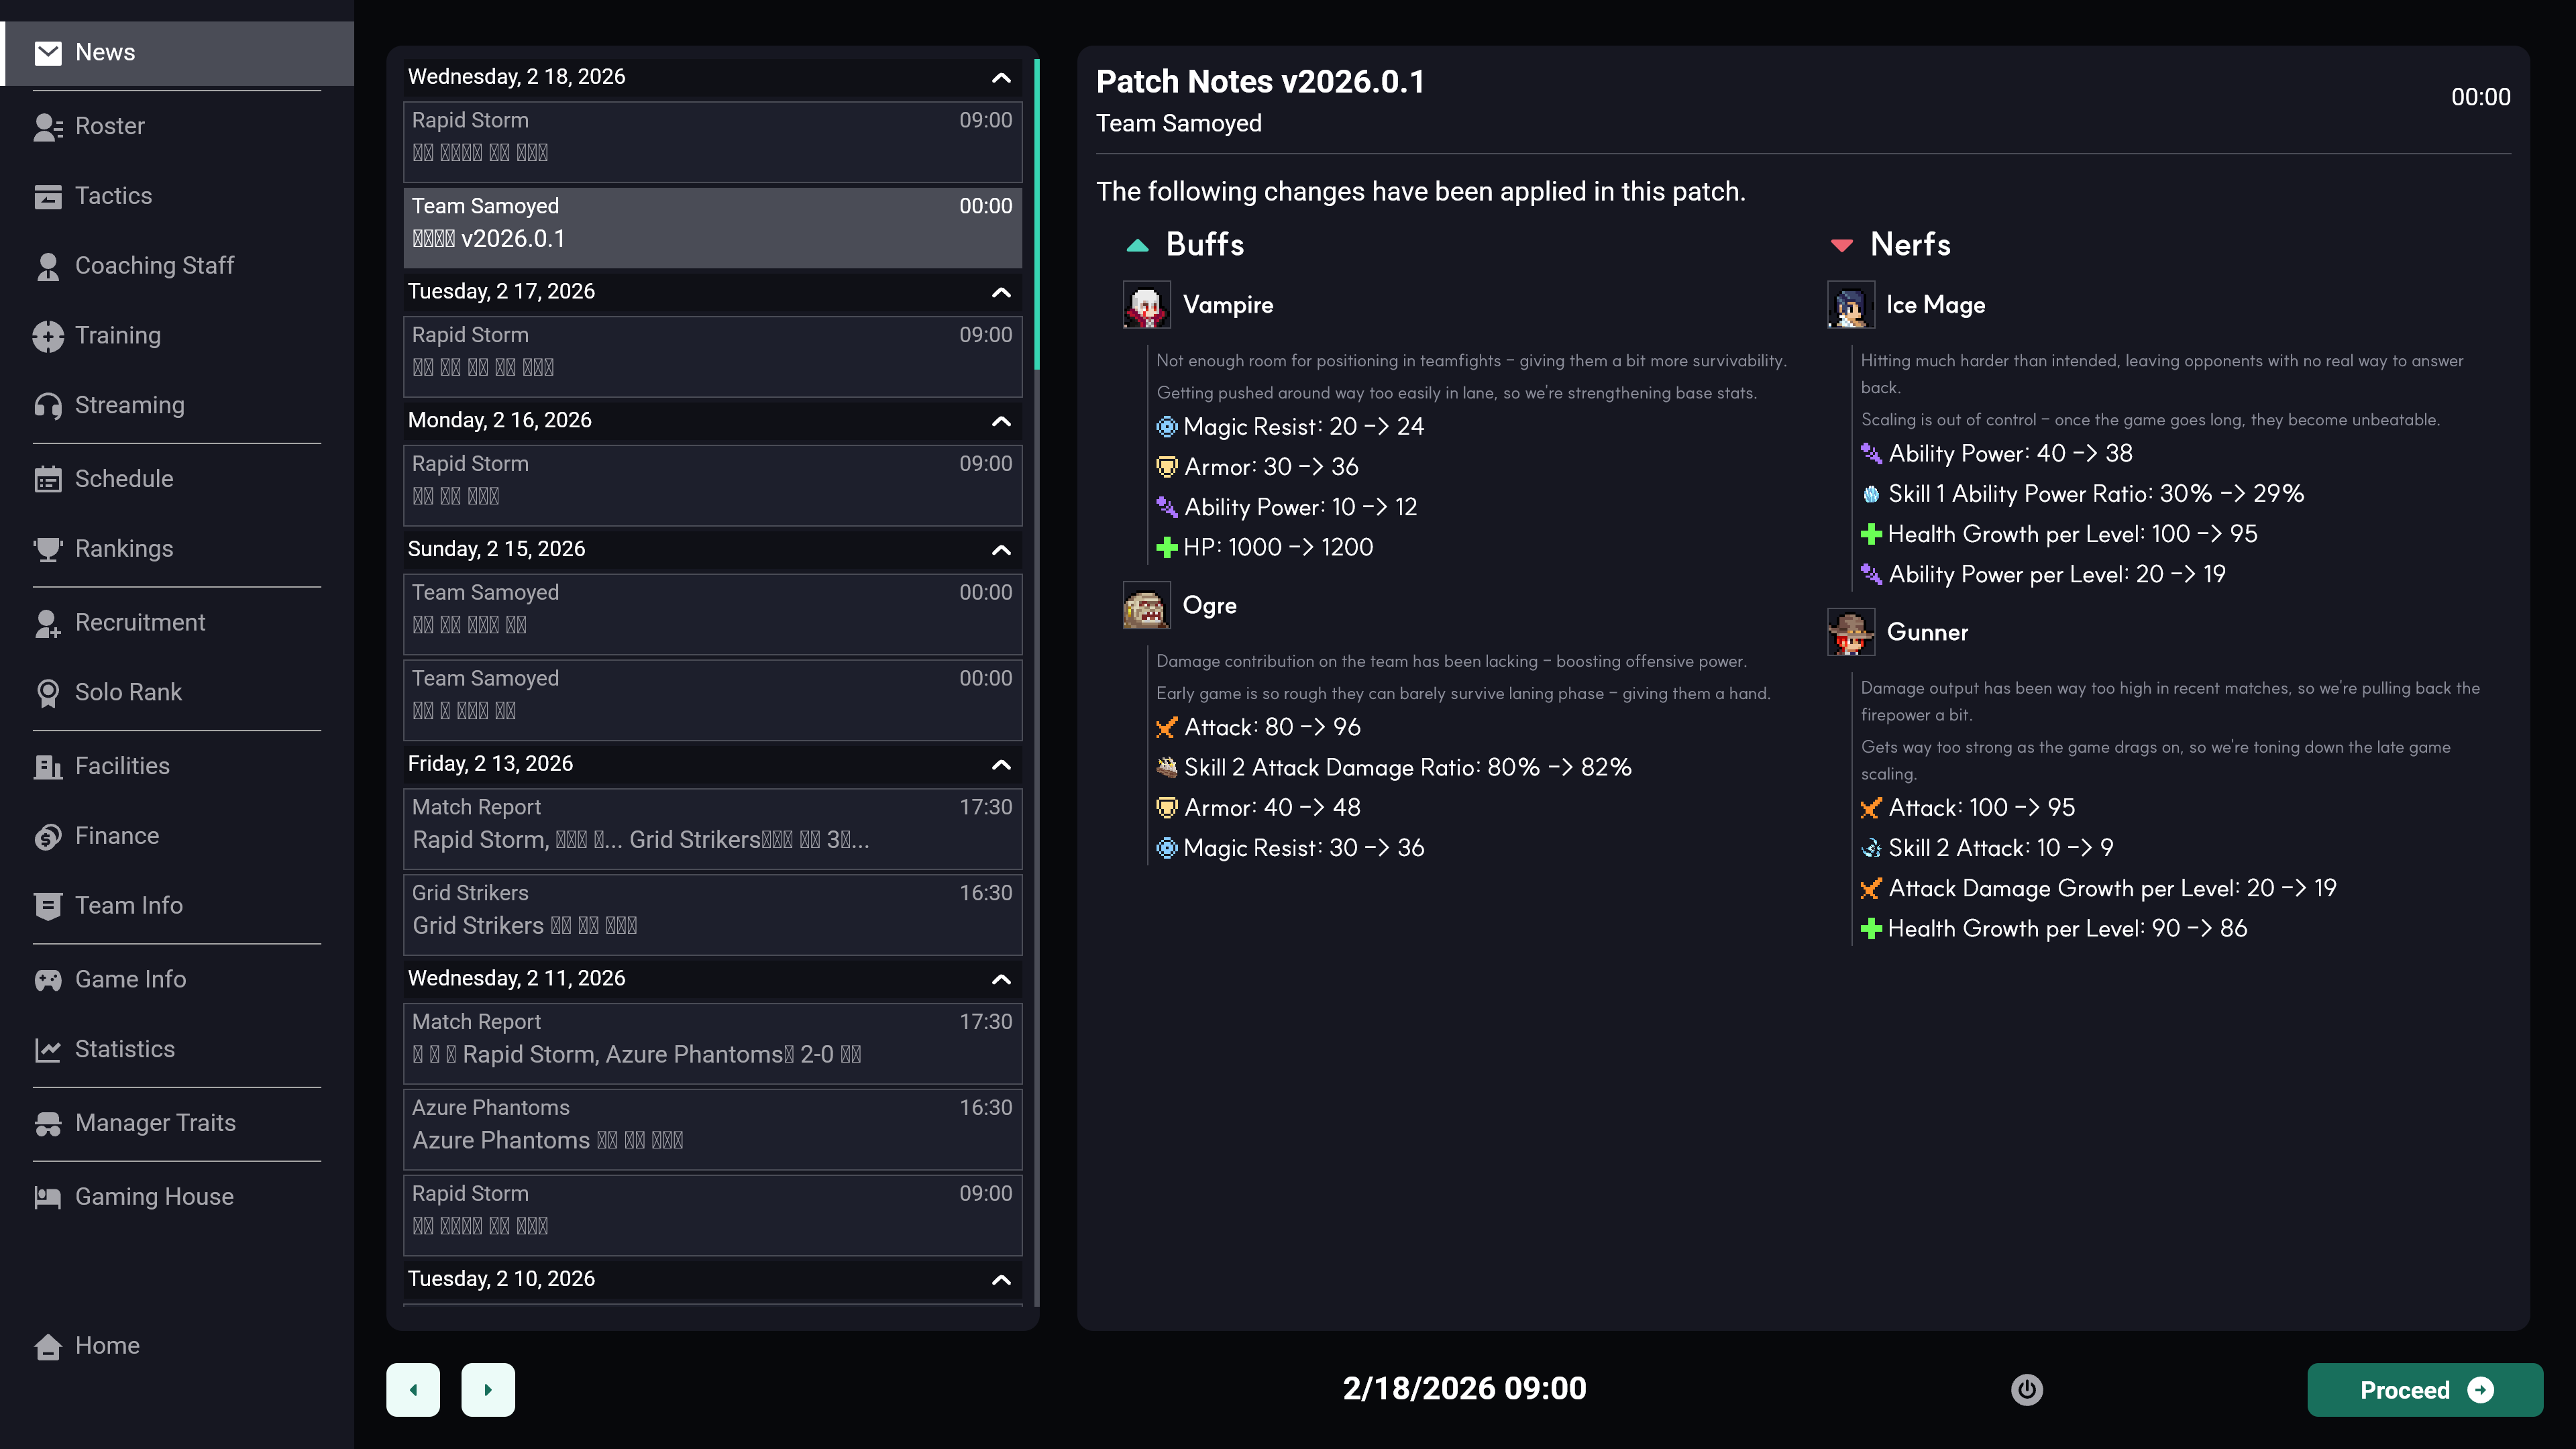This screenshot has width=2576, height=1449.
Task: Click the Vampire champion portrait
Action: [1146, 305]
